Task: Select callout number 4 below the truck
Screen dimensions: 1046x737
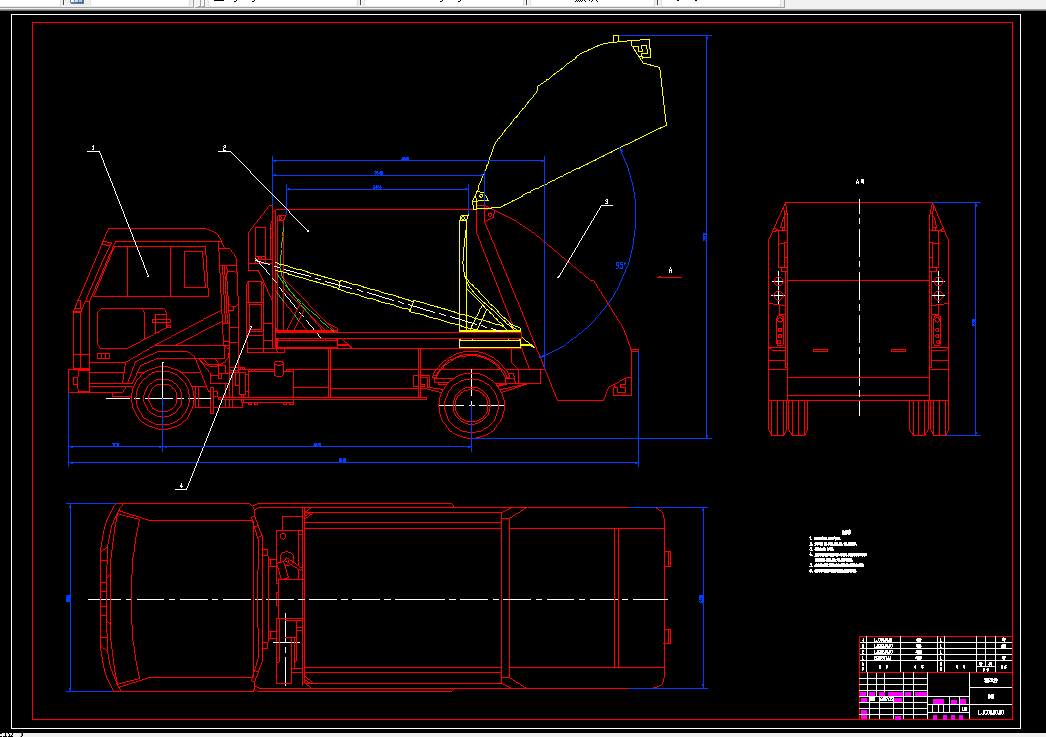Action: 181,486
